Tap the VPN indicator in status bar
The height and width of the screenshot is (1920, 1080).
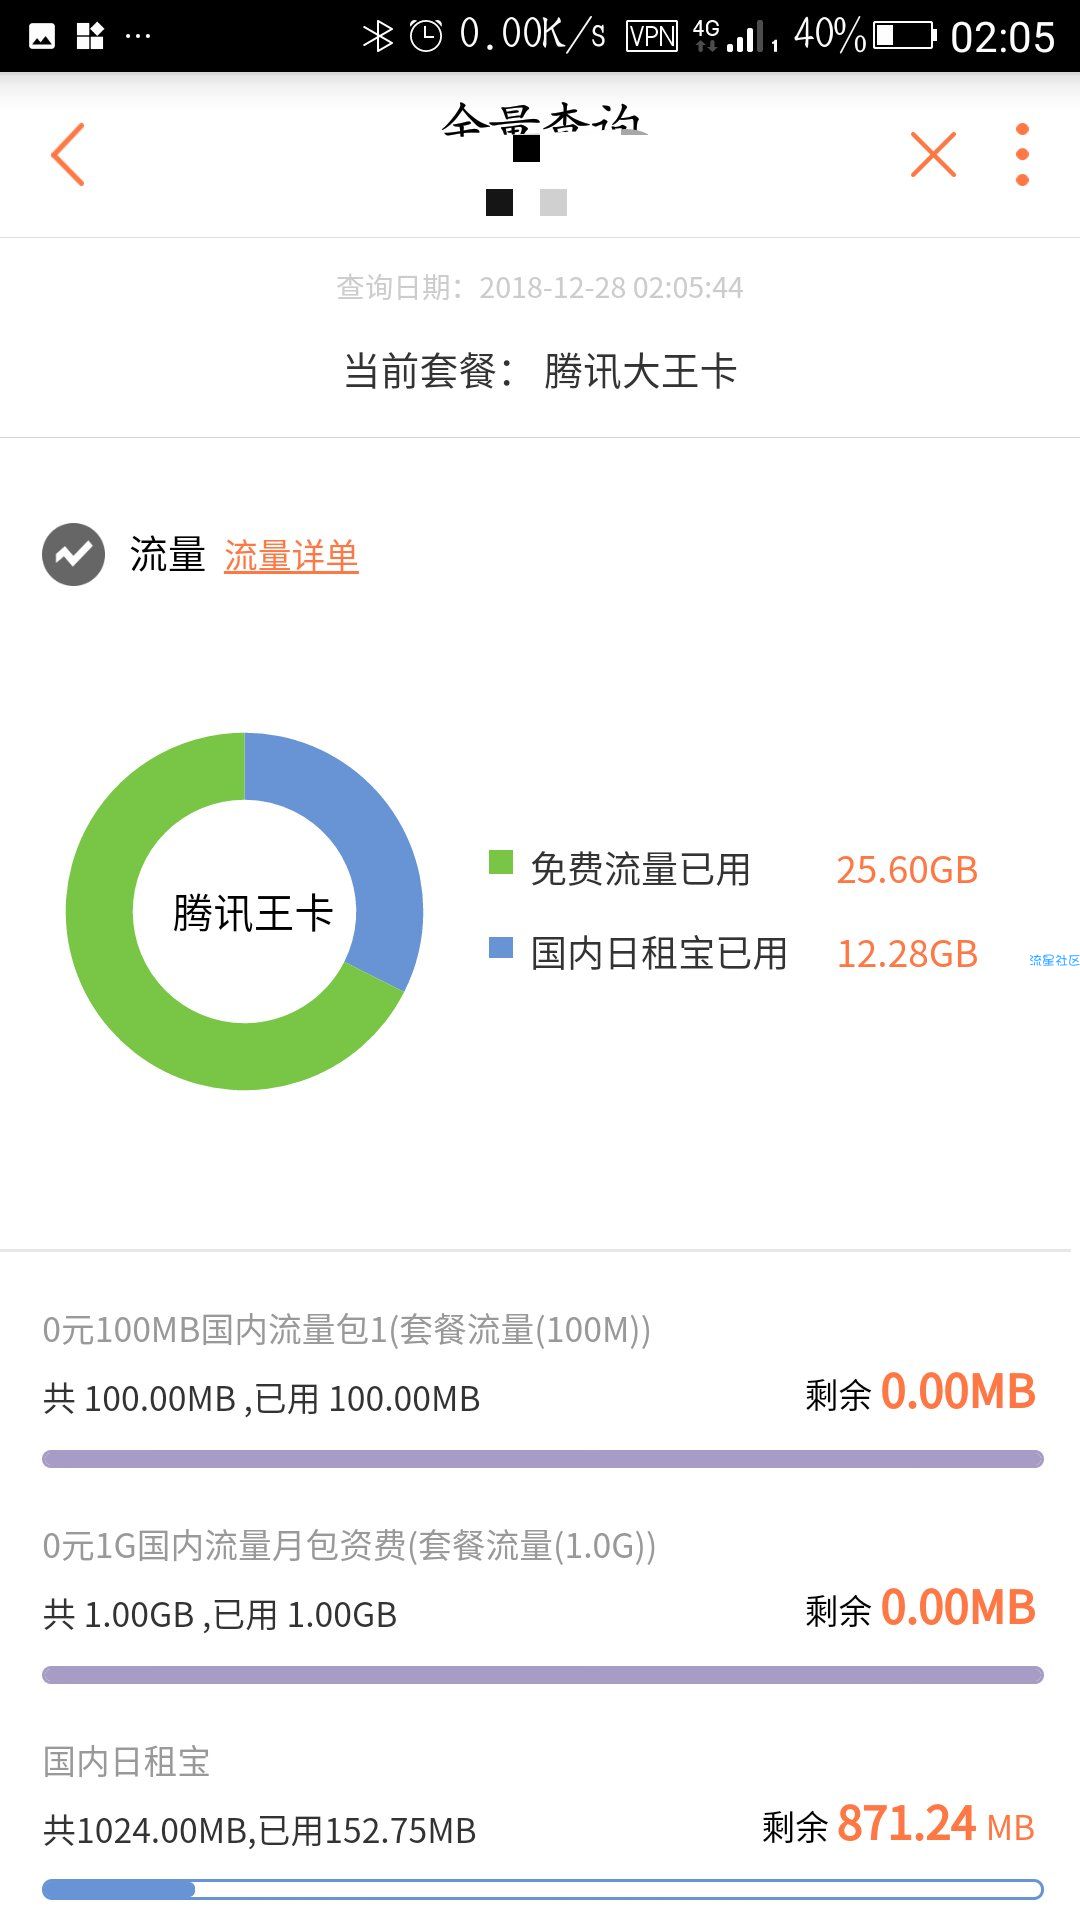652,36
